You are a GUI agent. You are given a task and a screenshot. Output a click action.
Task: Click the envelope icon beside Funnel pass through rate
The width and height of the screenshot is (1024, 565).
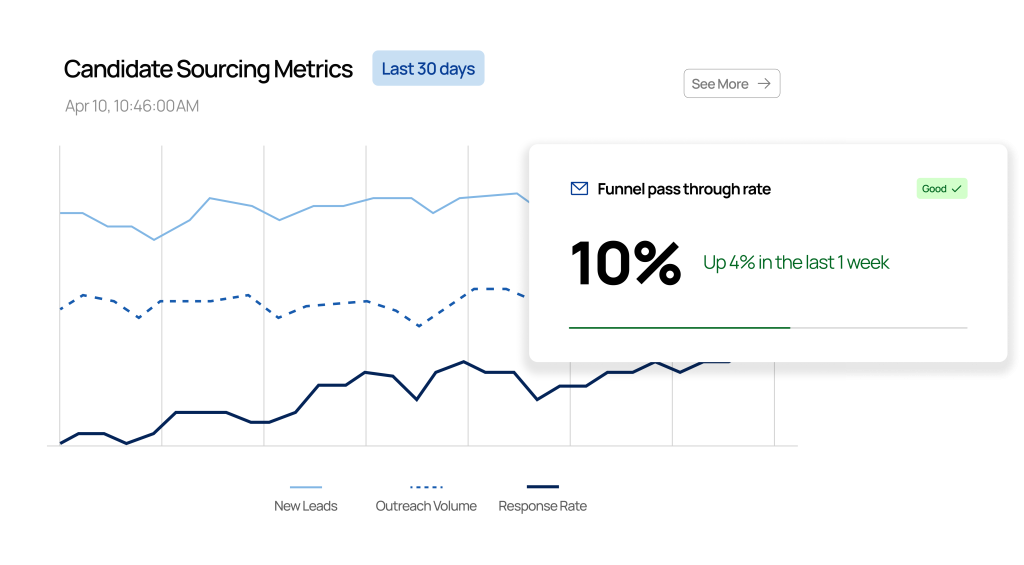pos(579,189)
